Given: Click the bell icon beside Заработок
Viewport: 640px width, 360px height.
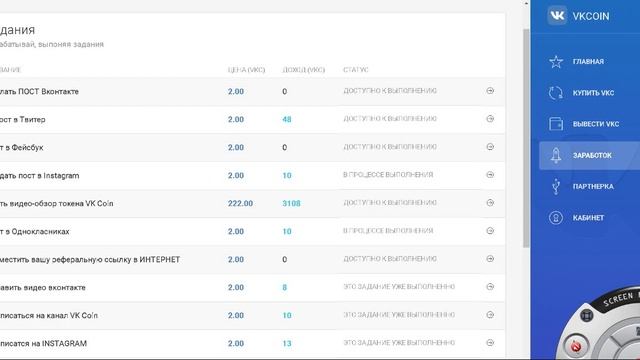Looking at the screenshot, I should (556, 155).
